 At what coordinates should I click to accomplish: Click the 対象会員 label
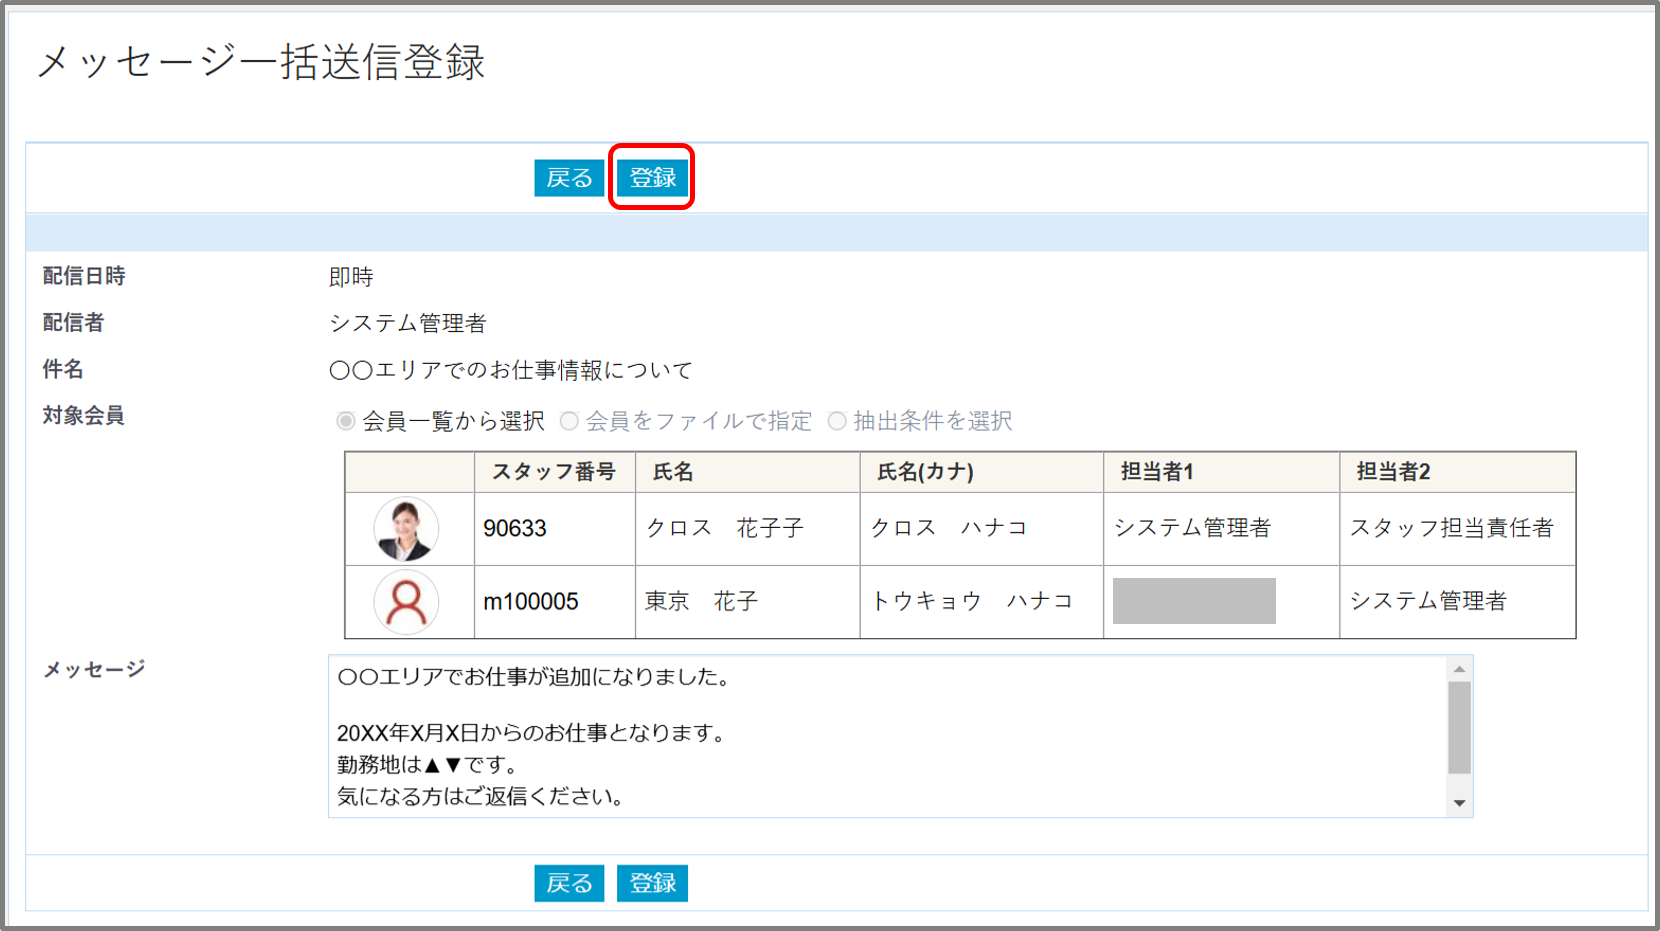84,415
